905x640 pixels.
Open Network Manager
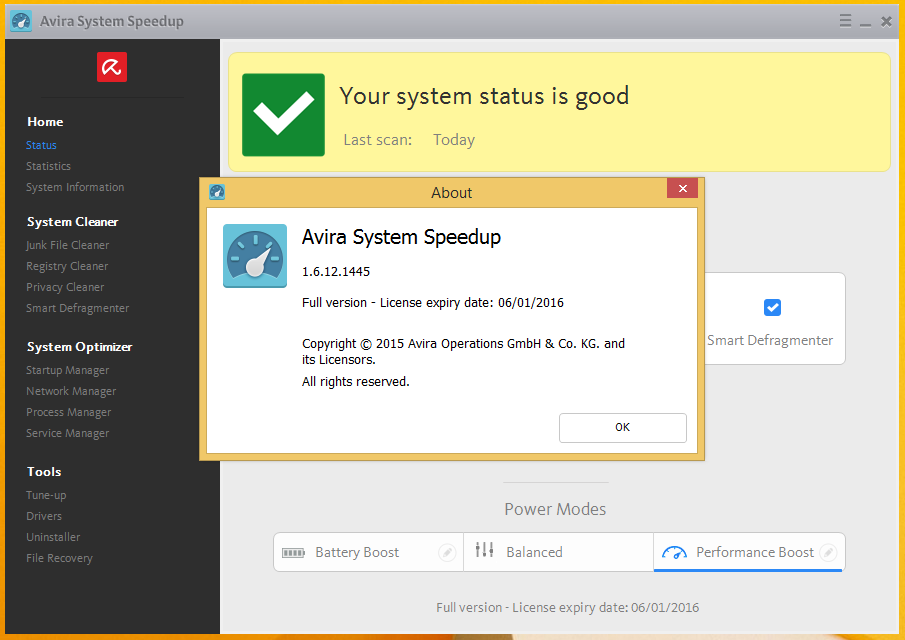pyautogui.click(x=71, y=392)
